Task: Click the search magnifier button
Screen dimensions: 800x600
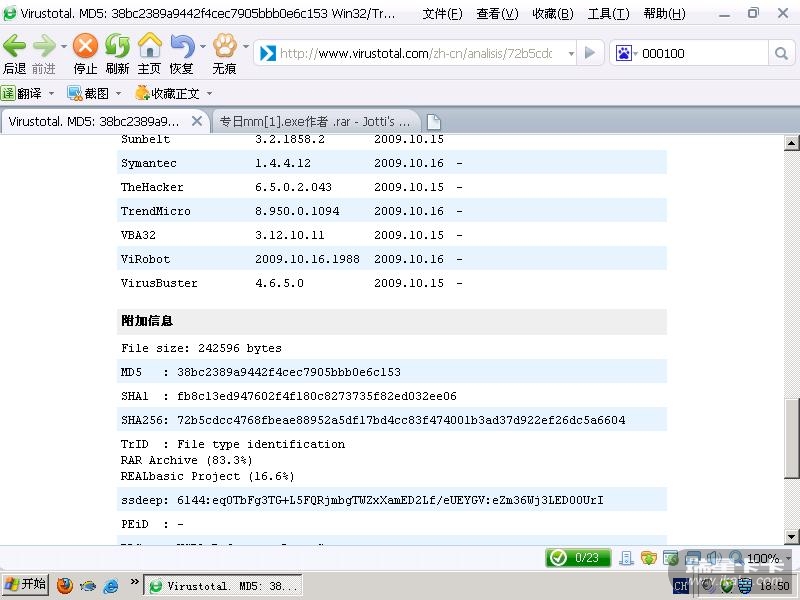Action: point(781,53)
